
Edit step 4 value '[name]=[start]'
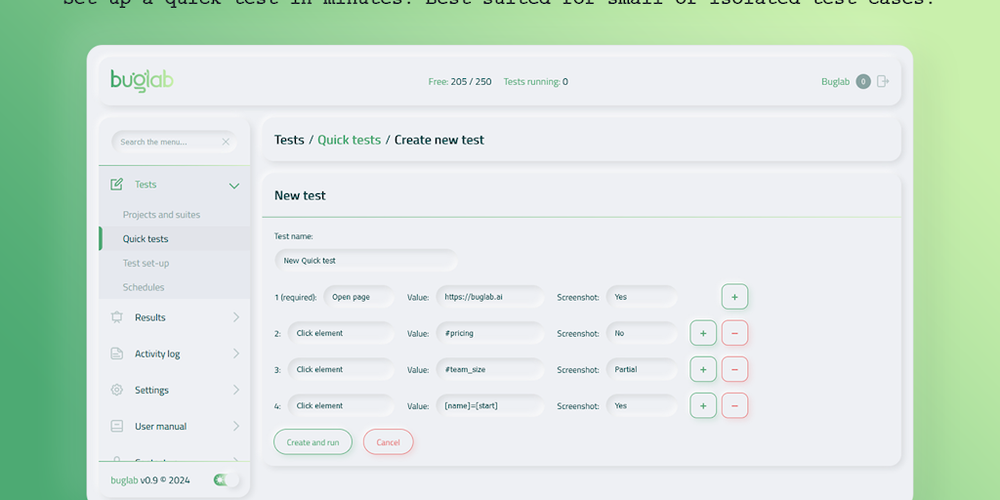coord(490,406)
